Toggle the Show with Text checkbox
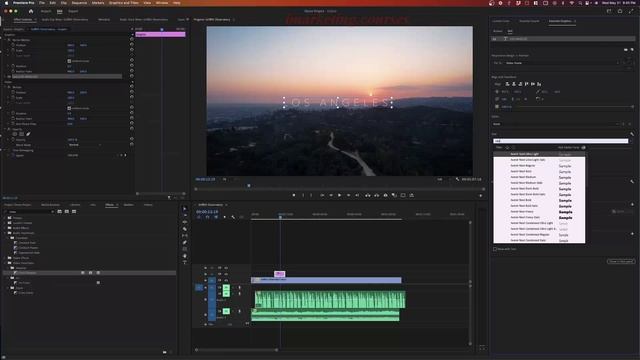The height and width of the screenshot is (360, 640). point(495,249)
